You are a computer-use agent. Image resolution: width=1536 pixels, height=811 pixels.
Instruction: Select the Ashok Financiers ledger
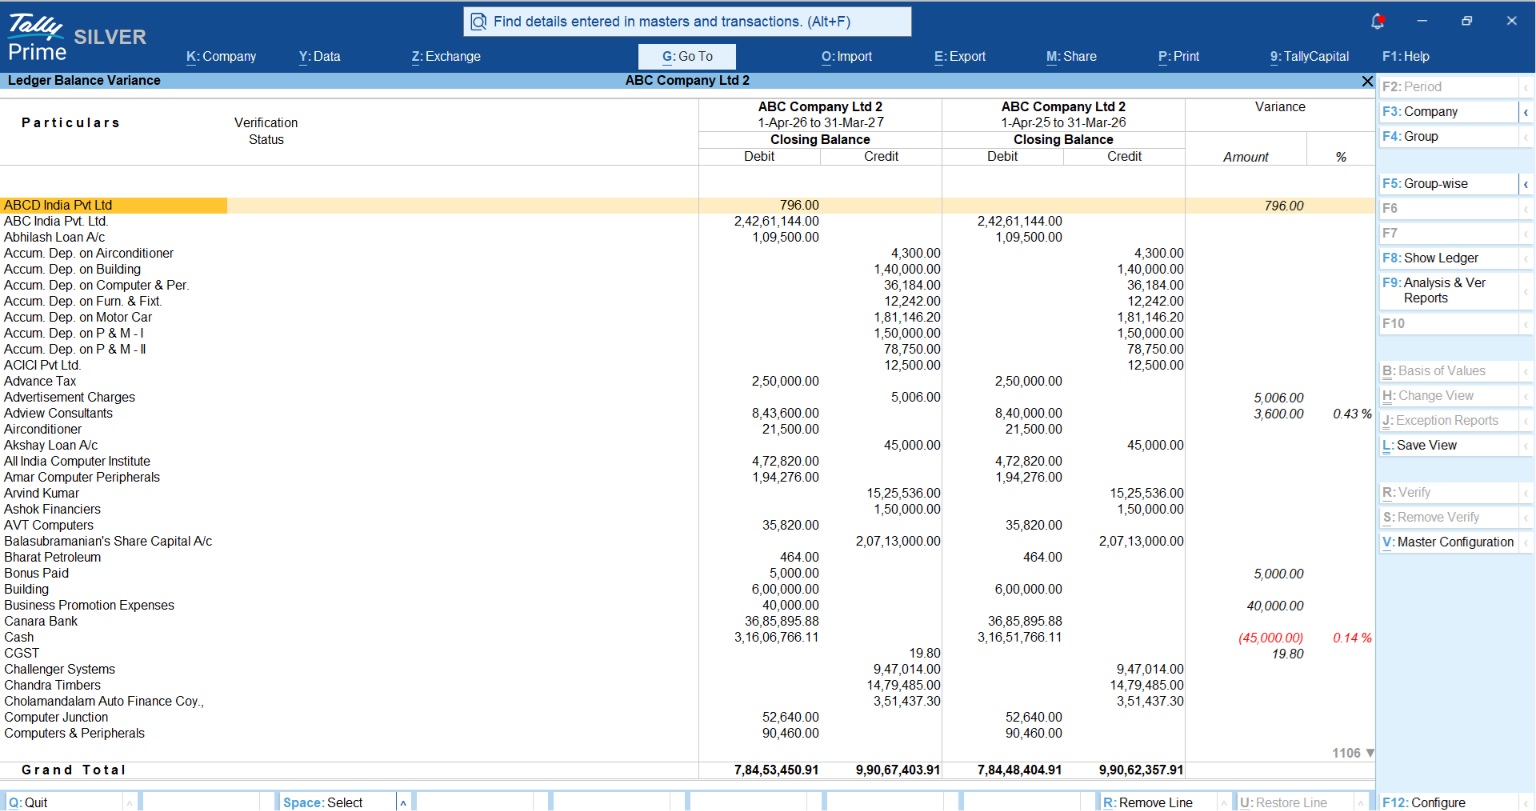coord(52,510)
